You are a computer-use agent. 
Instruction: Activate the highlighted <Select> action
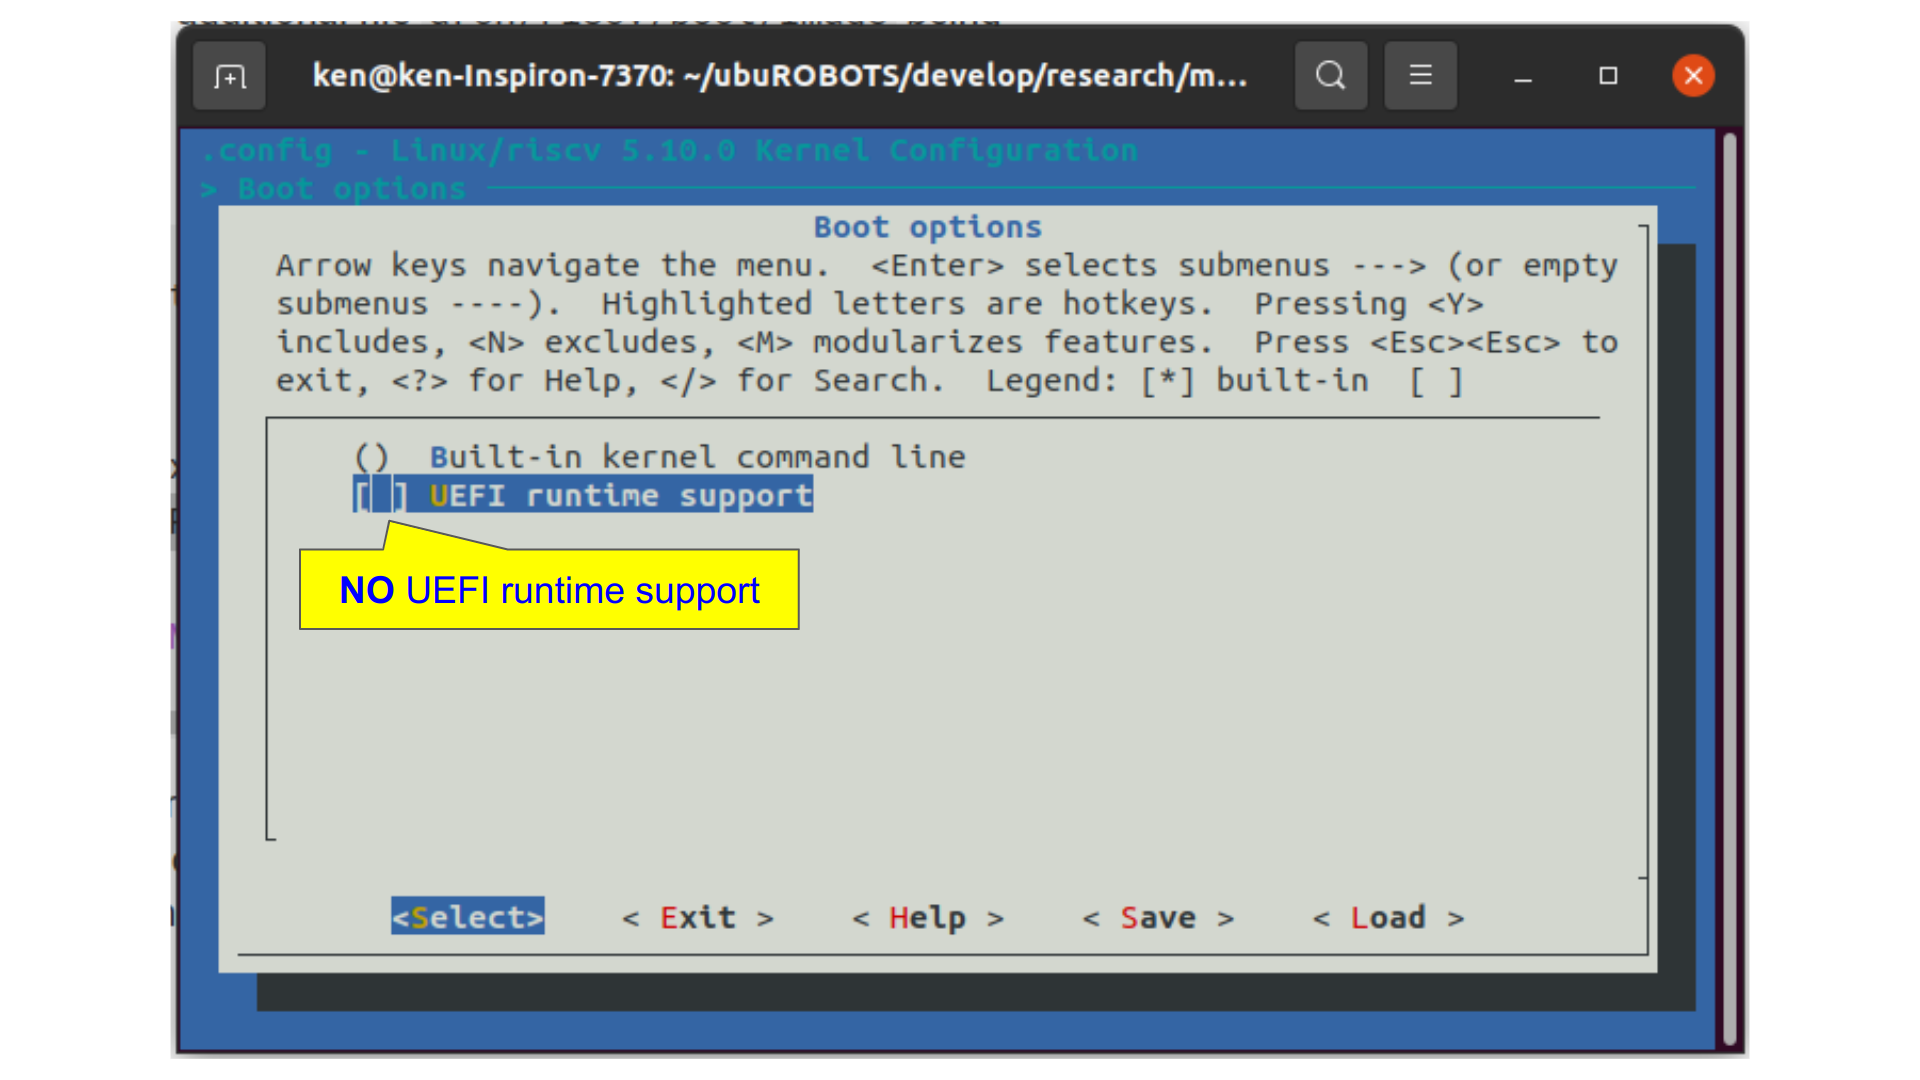[x=466, y=917]
